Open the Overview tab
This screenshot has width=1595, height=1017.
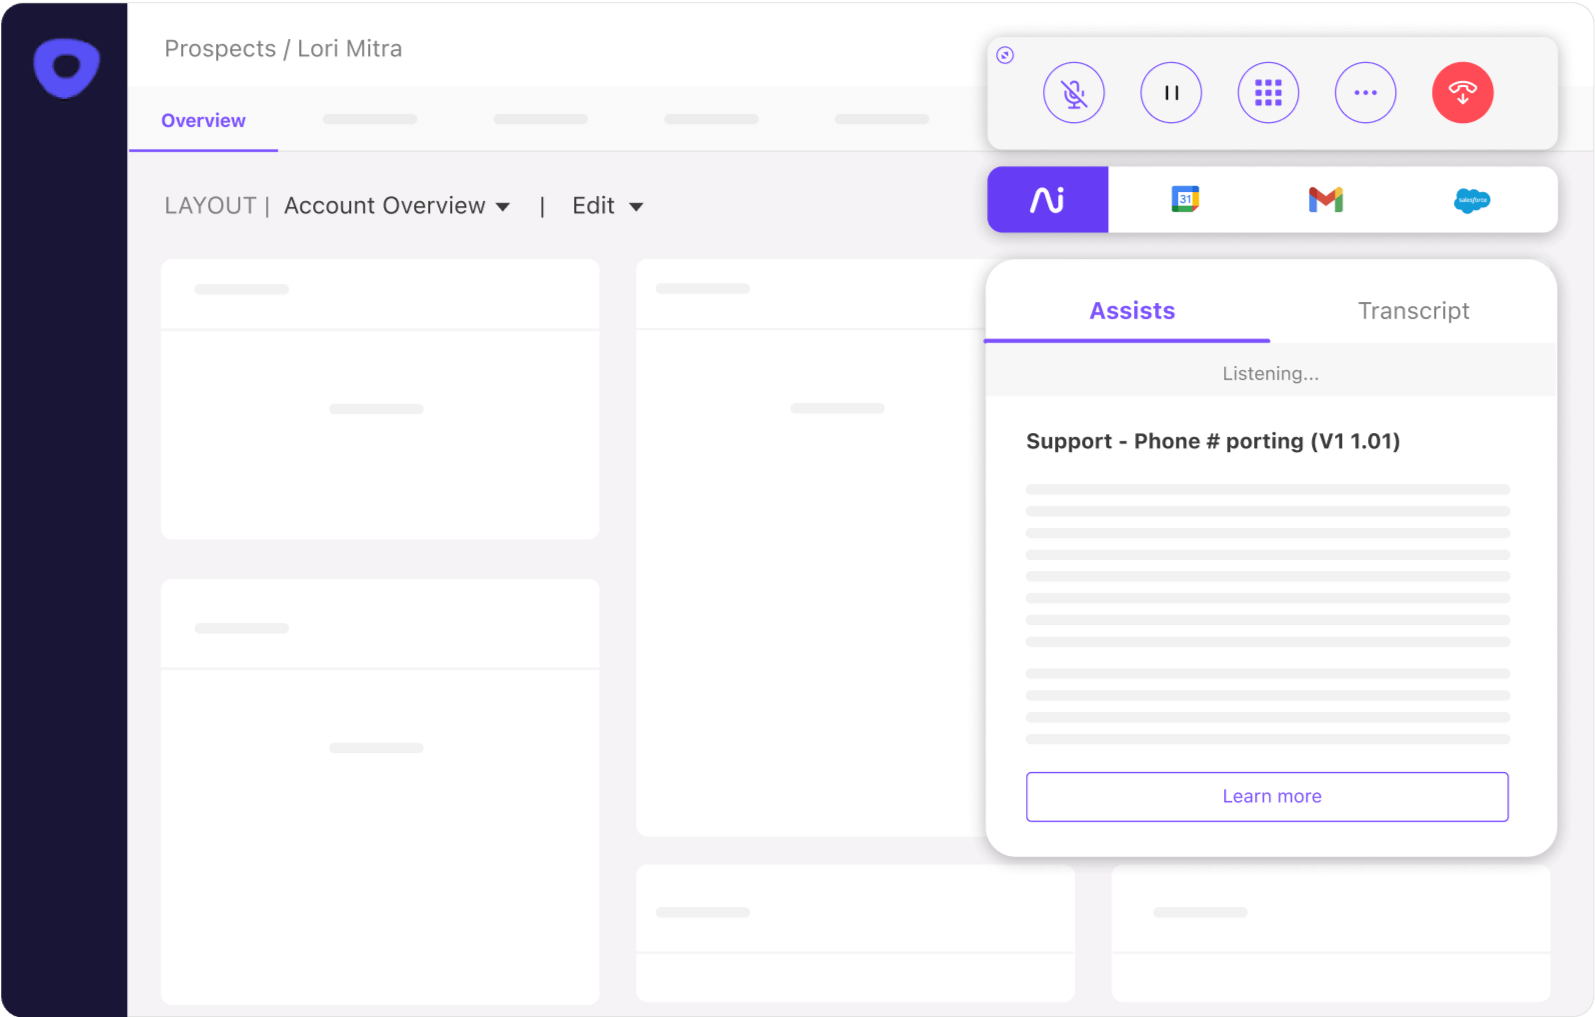click(203, 121)
